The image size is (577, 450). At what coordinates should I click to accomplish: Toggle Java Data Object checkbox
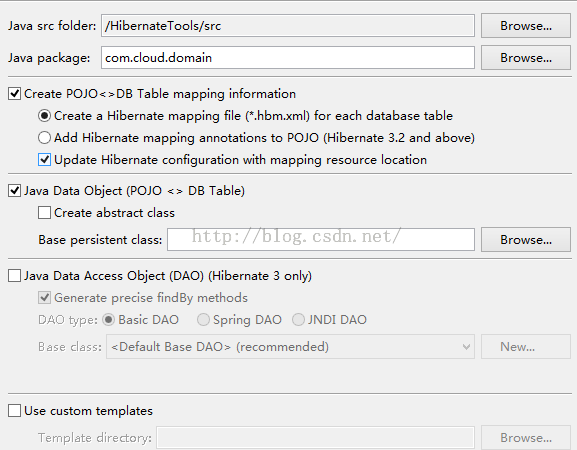[14, 191]
